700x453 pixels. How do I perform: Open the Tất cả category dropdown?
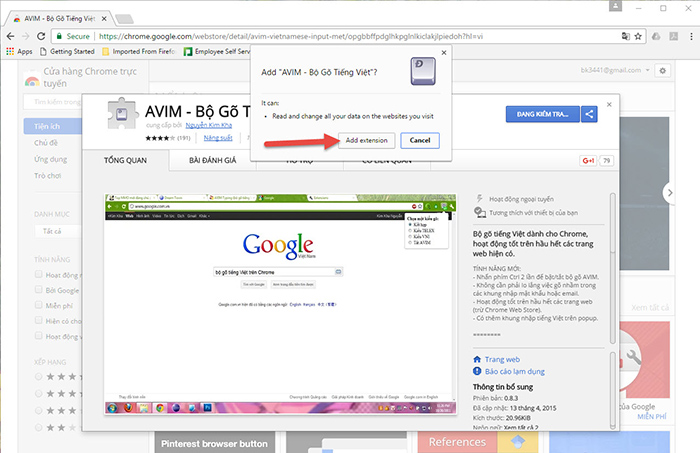[x=58, y=231]
